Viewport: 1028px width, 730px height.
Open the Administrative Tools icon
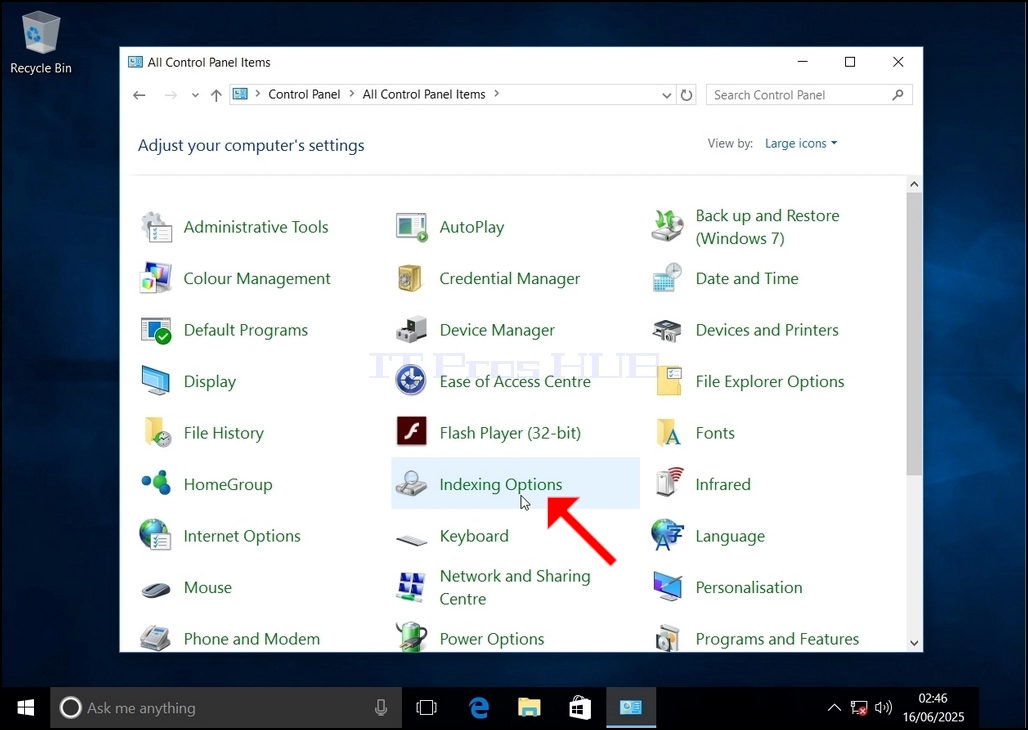coord(156,227)
